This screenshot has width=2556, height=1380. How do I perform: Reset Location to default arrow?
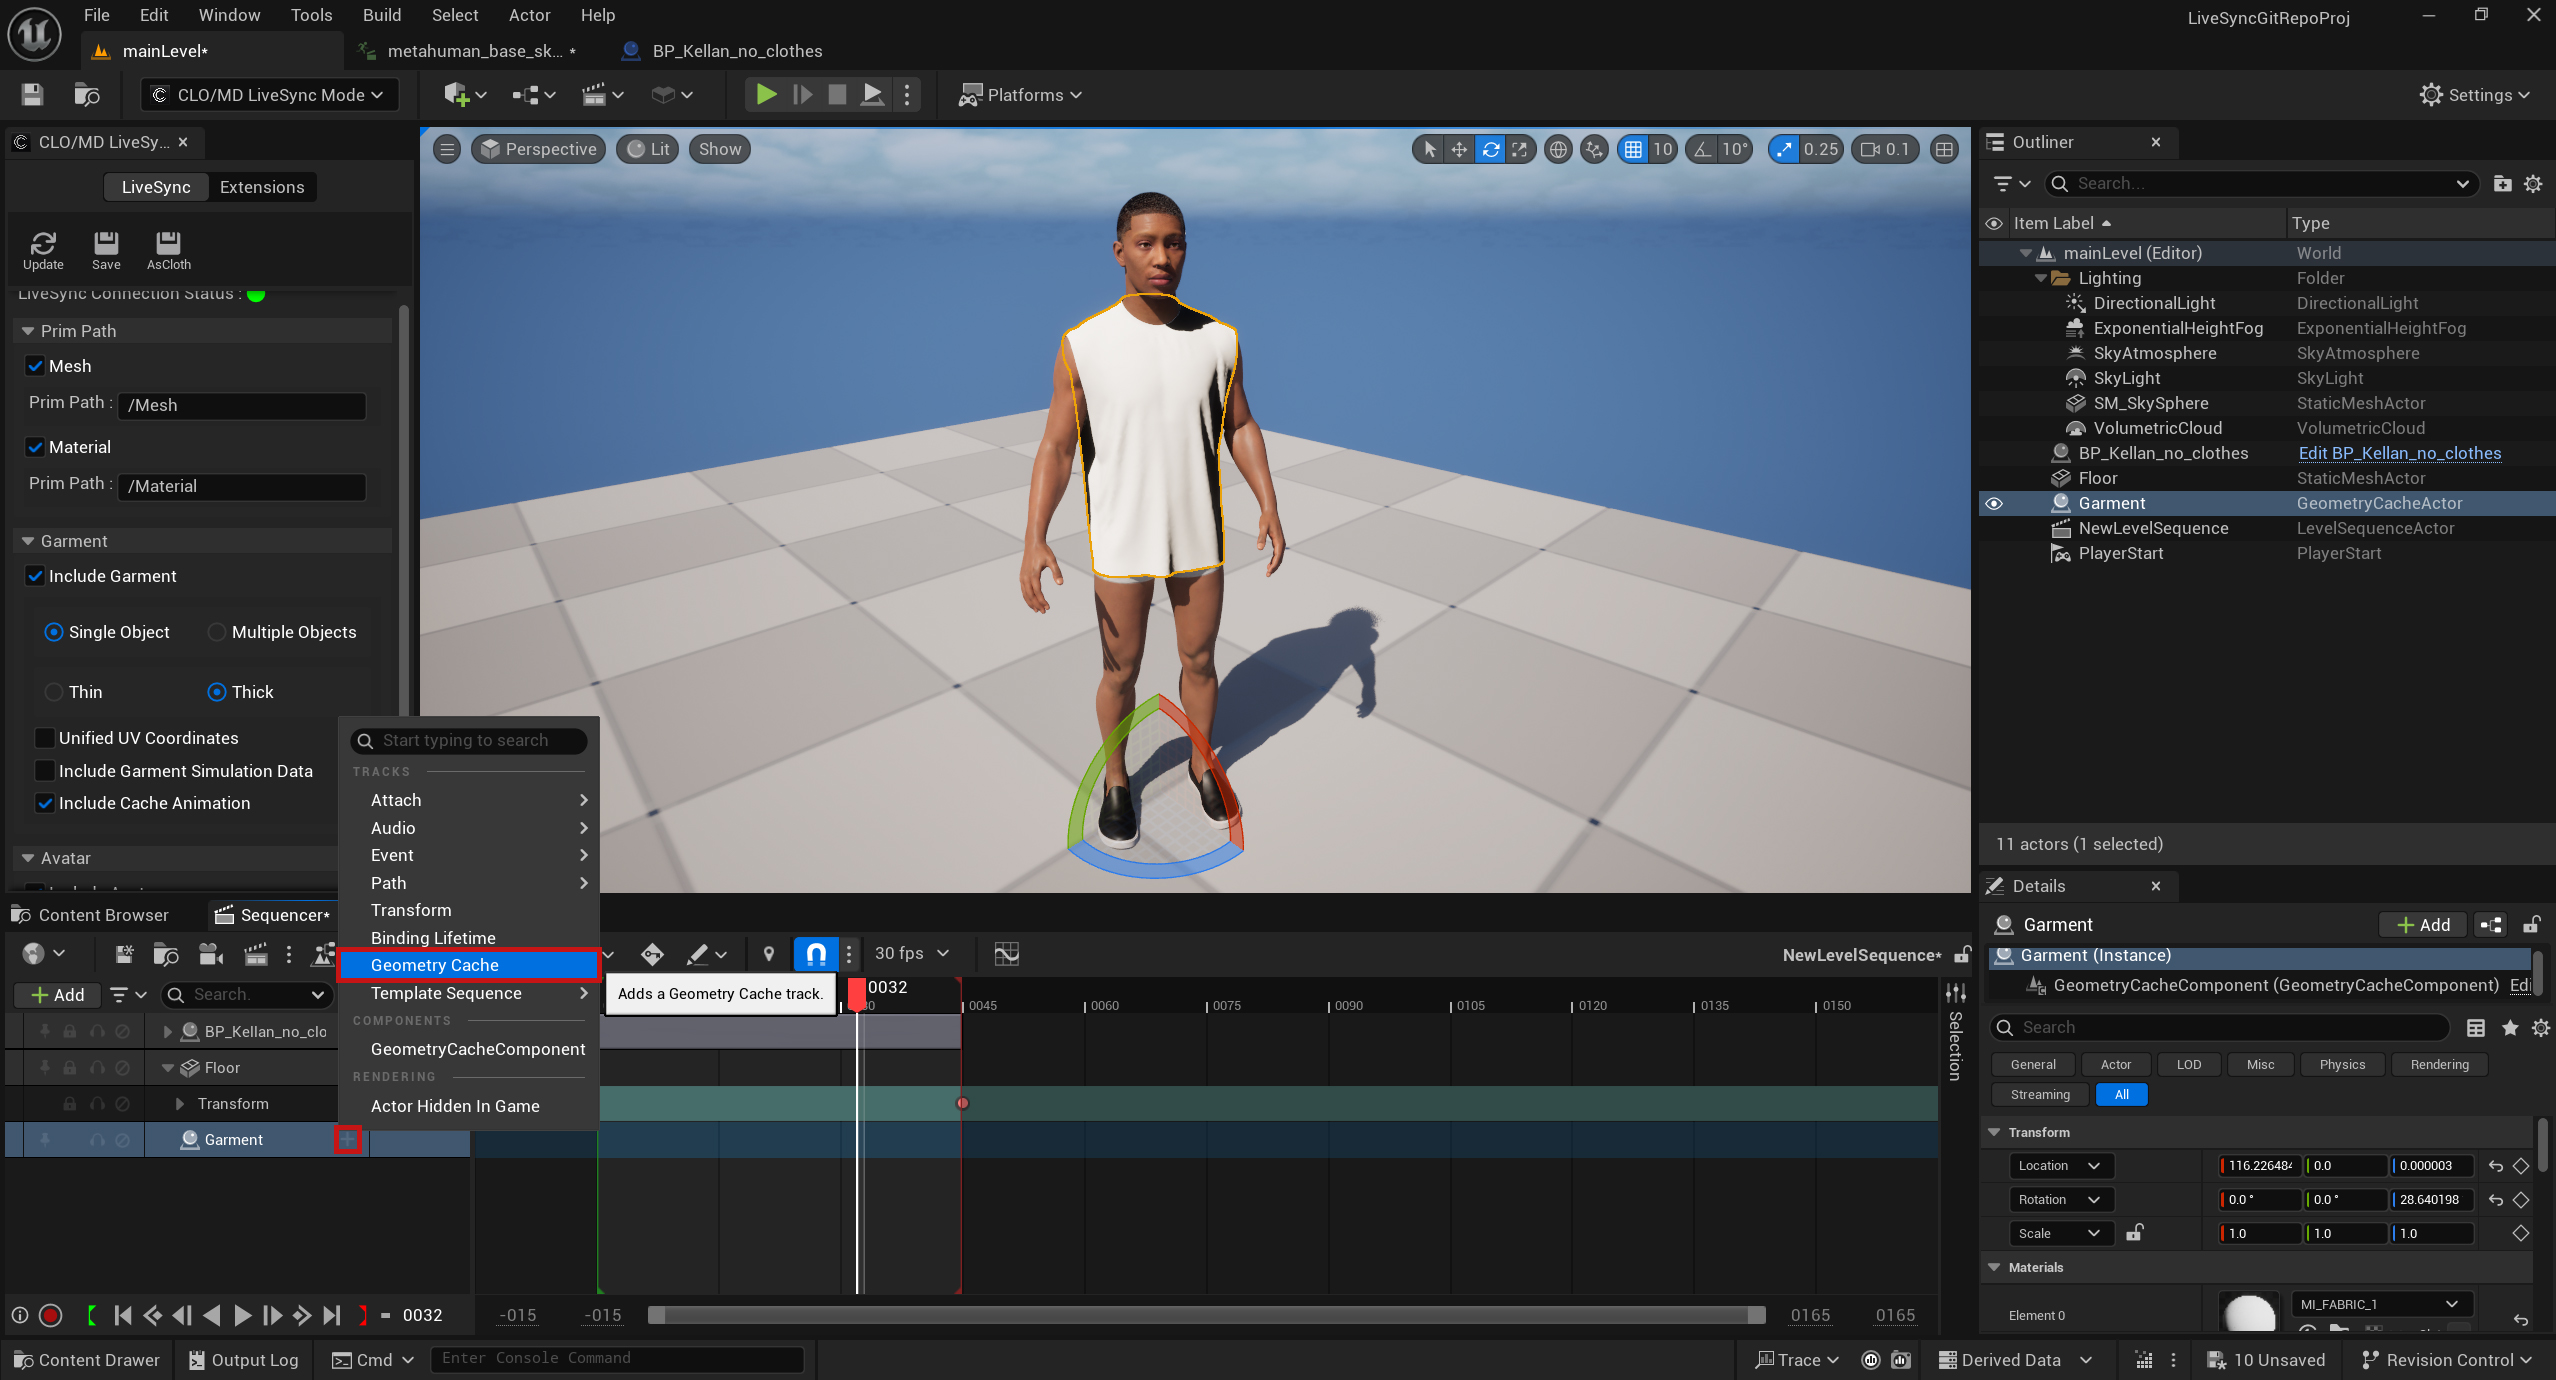pos(2496,1166)
